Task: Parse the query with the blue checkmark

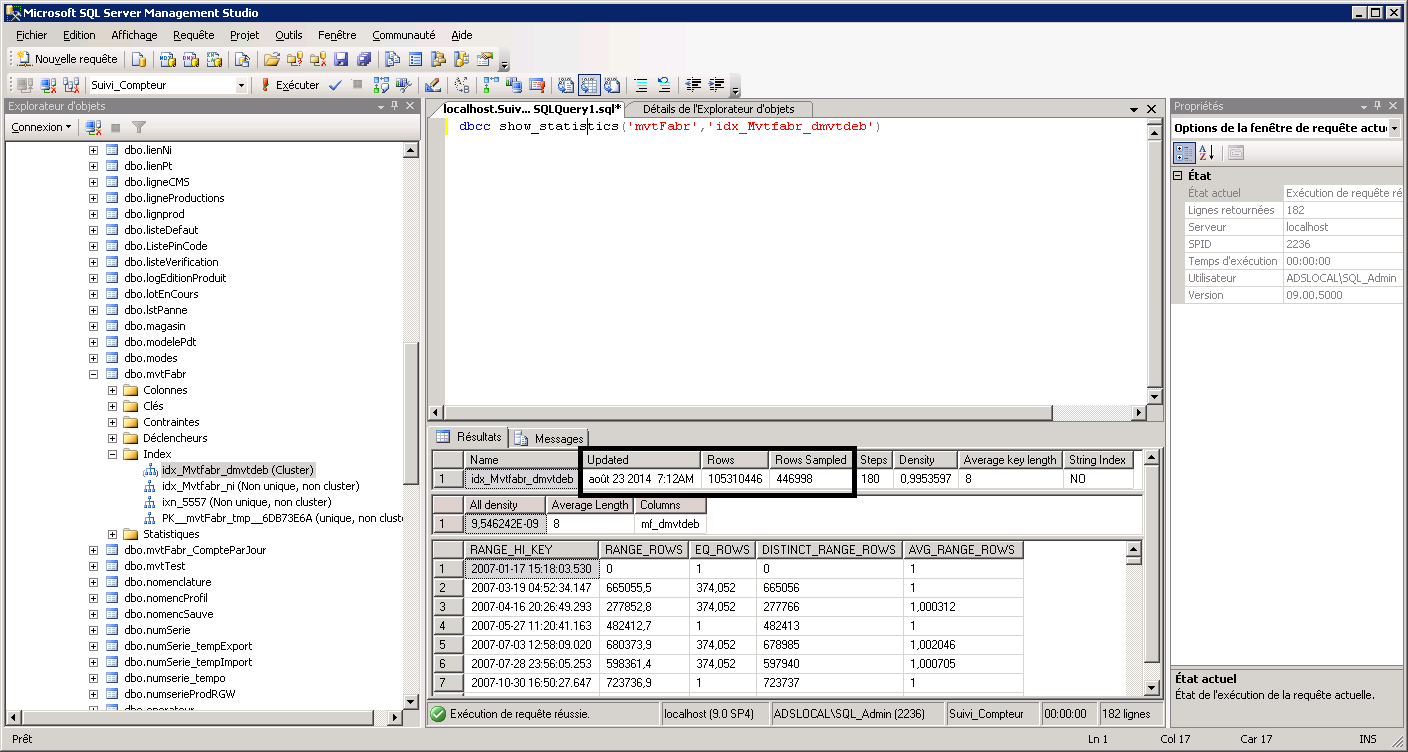Action: point(335,85)
